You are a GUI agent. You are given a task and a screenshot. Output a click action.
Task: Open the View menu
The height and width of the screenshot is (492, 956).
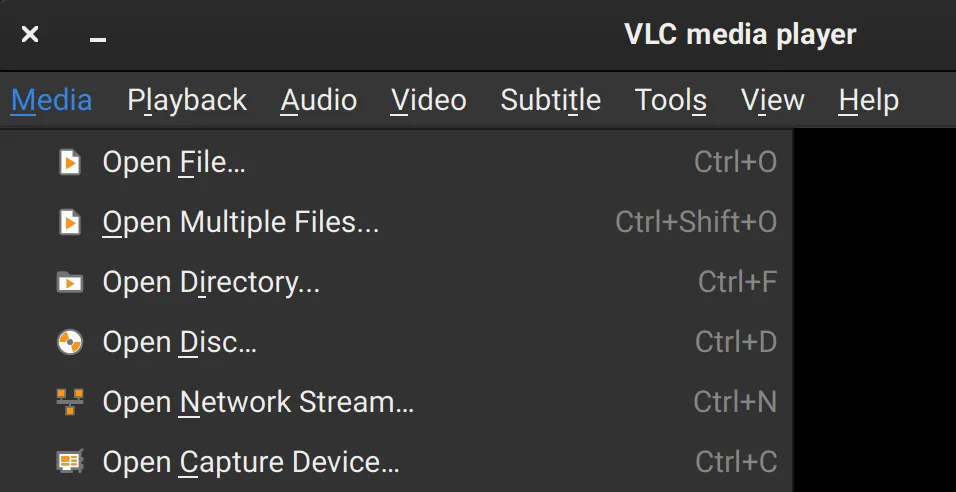pos(773,100)
